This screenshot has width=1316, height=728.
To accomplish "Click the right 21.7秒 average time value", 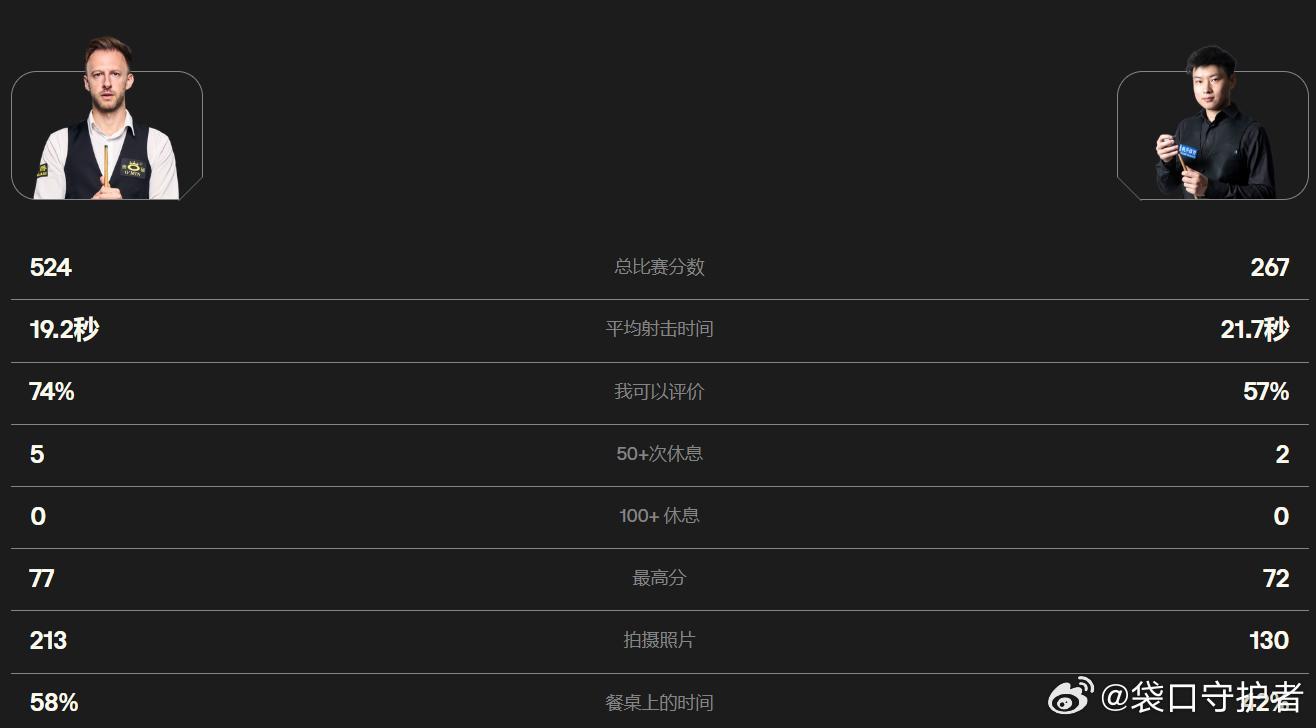I will (x=1255, y=329).
